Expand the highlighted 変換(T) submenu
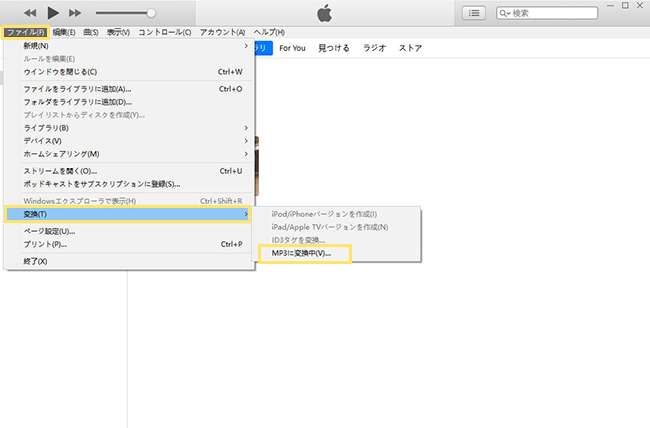The width and height of the screenshot is (650, 428). (x=128, y=214)
